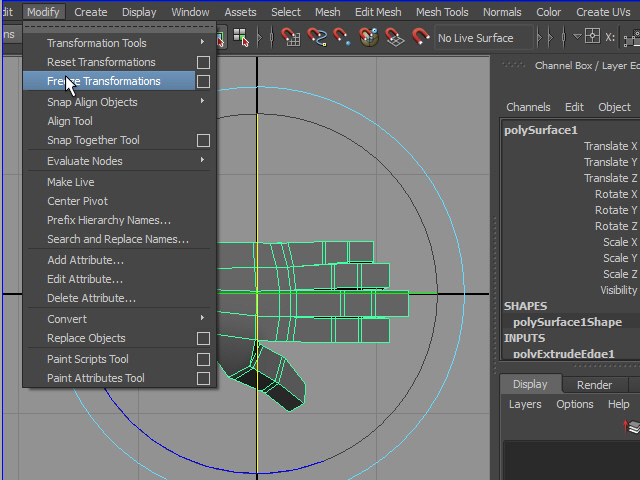Open Paint Scripts Tool option box
The image size is (640, 480).
203,359
